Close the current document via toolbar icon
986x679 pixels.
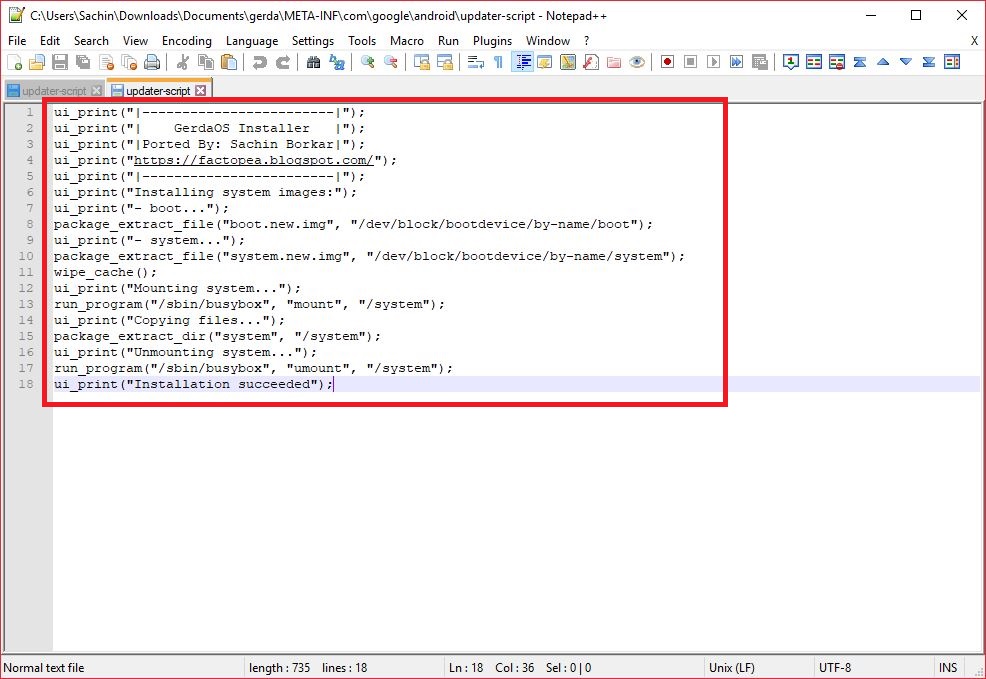[106, 62]
